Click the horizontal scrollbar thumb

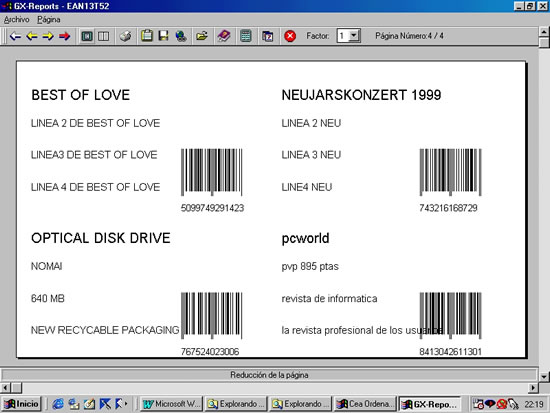point(16,388)
